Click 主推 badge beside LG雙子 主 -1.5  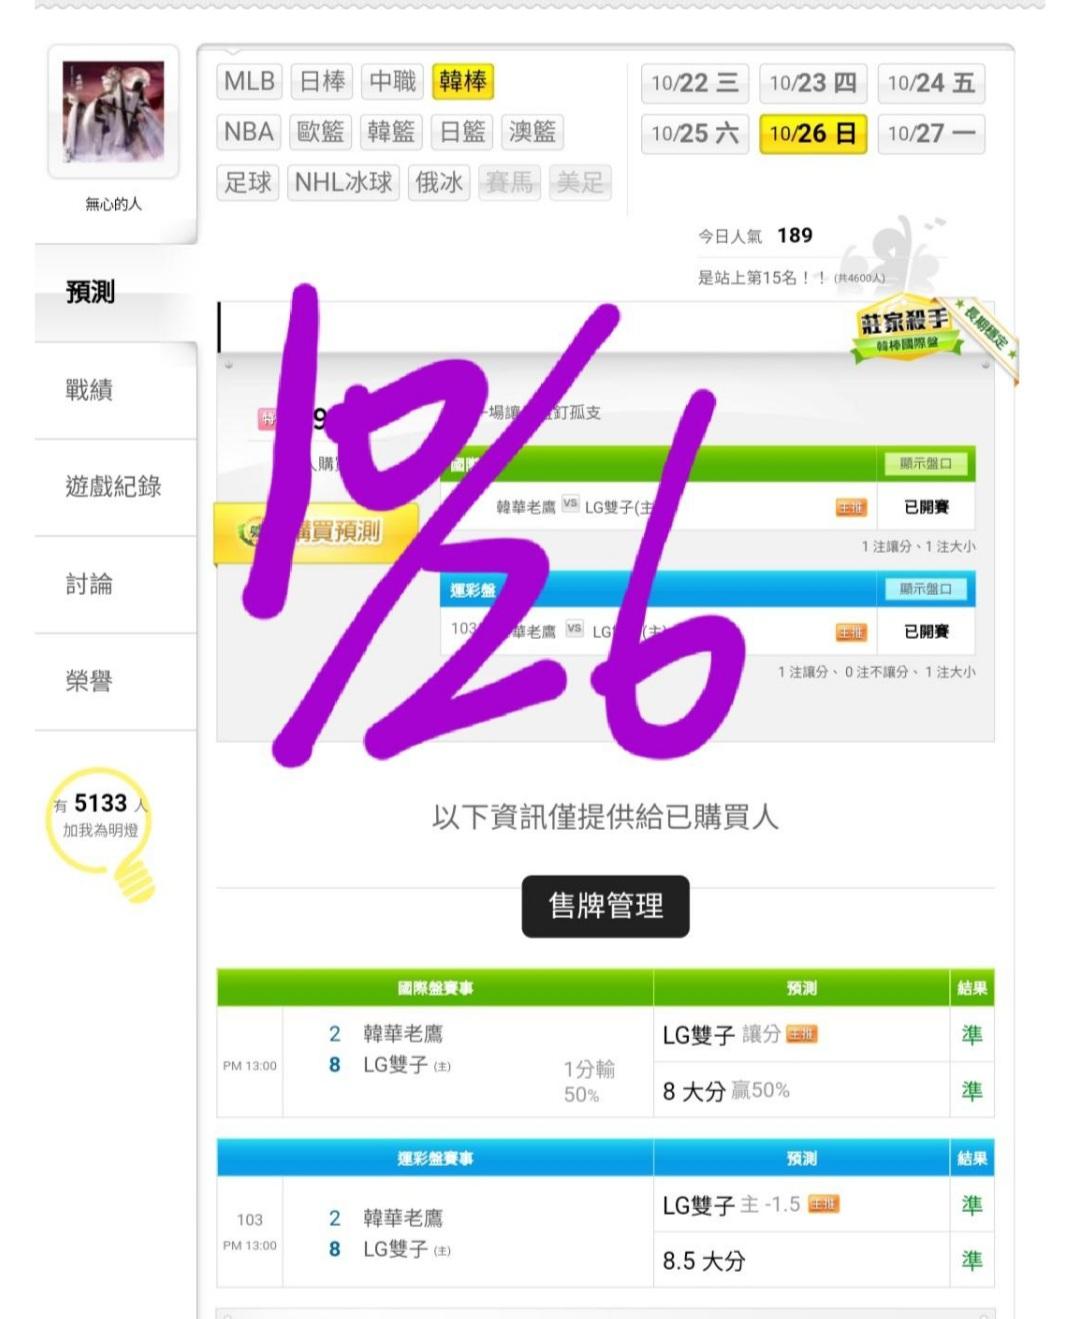823,1204
